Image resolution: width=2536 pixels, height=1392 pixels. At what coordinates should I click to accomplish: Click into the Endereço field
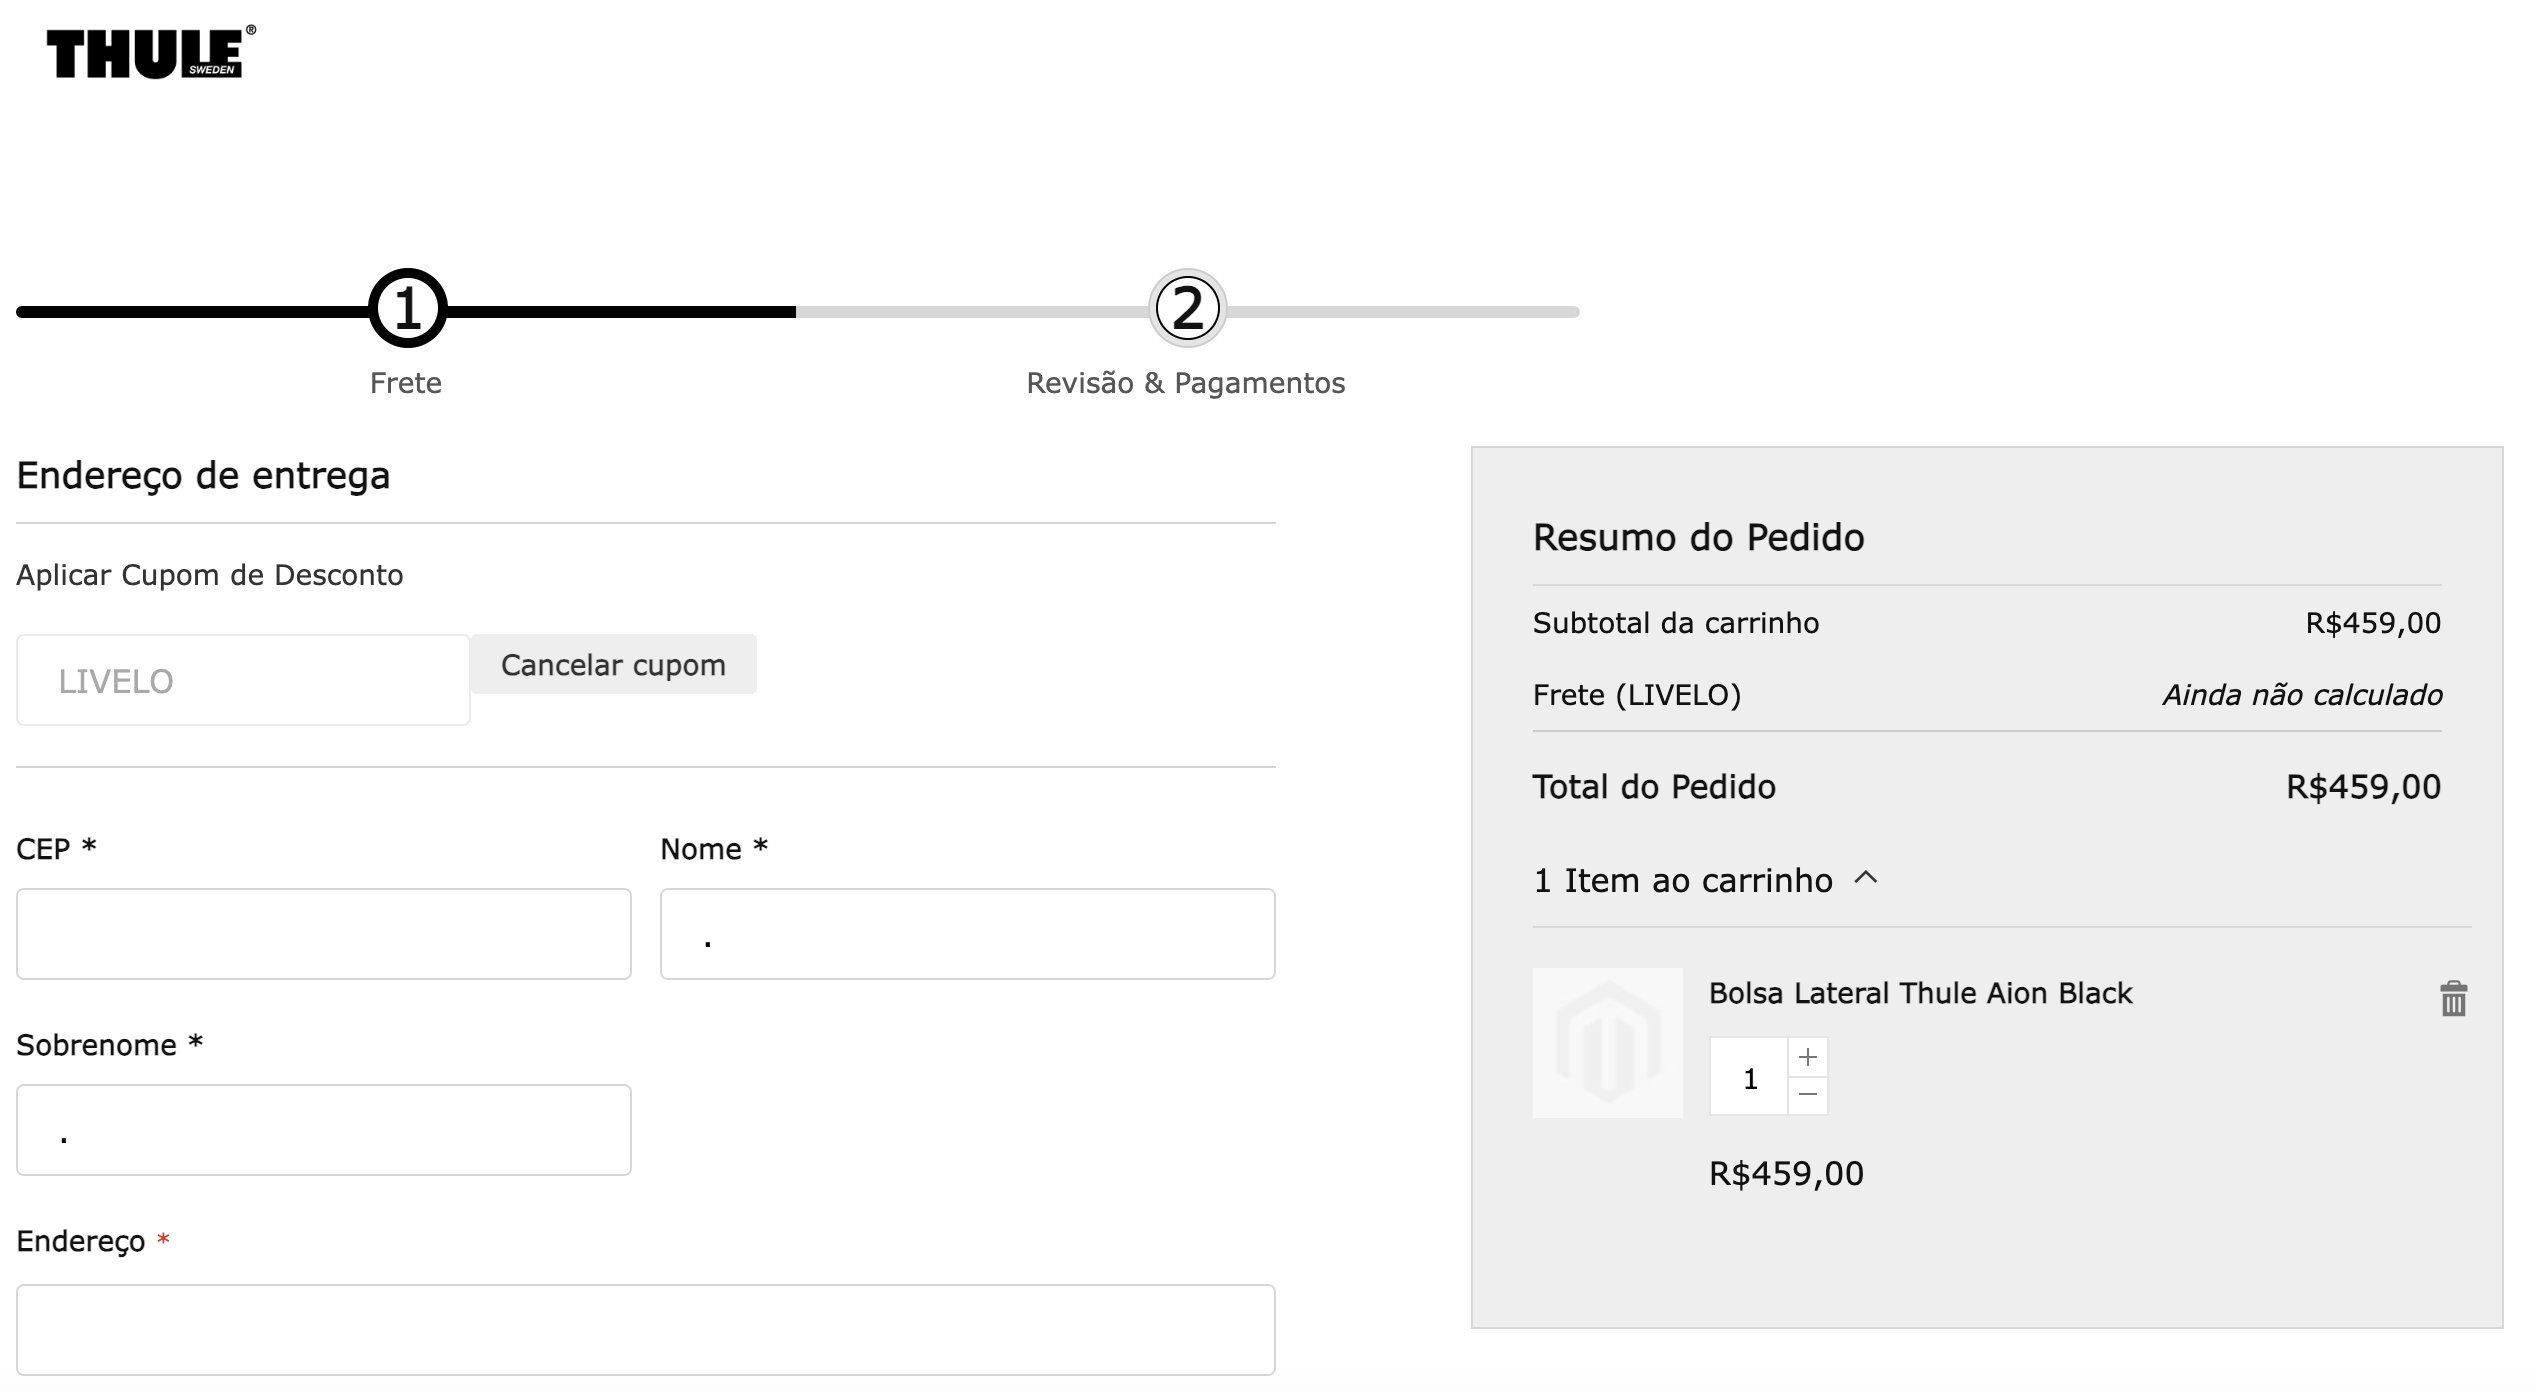tap(646, 1330)
